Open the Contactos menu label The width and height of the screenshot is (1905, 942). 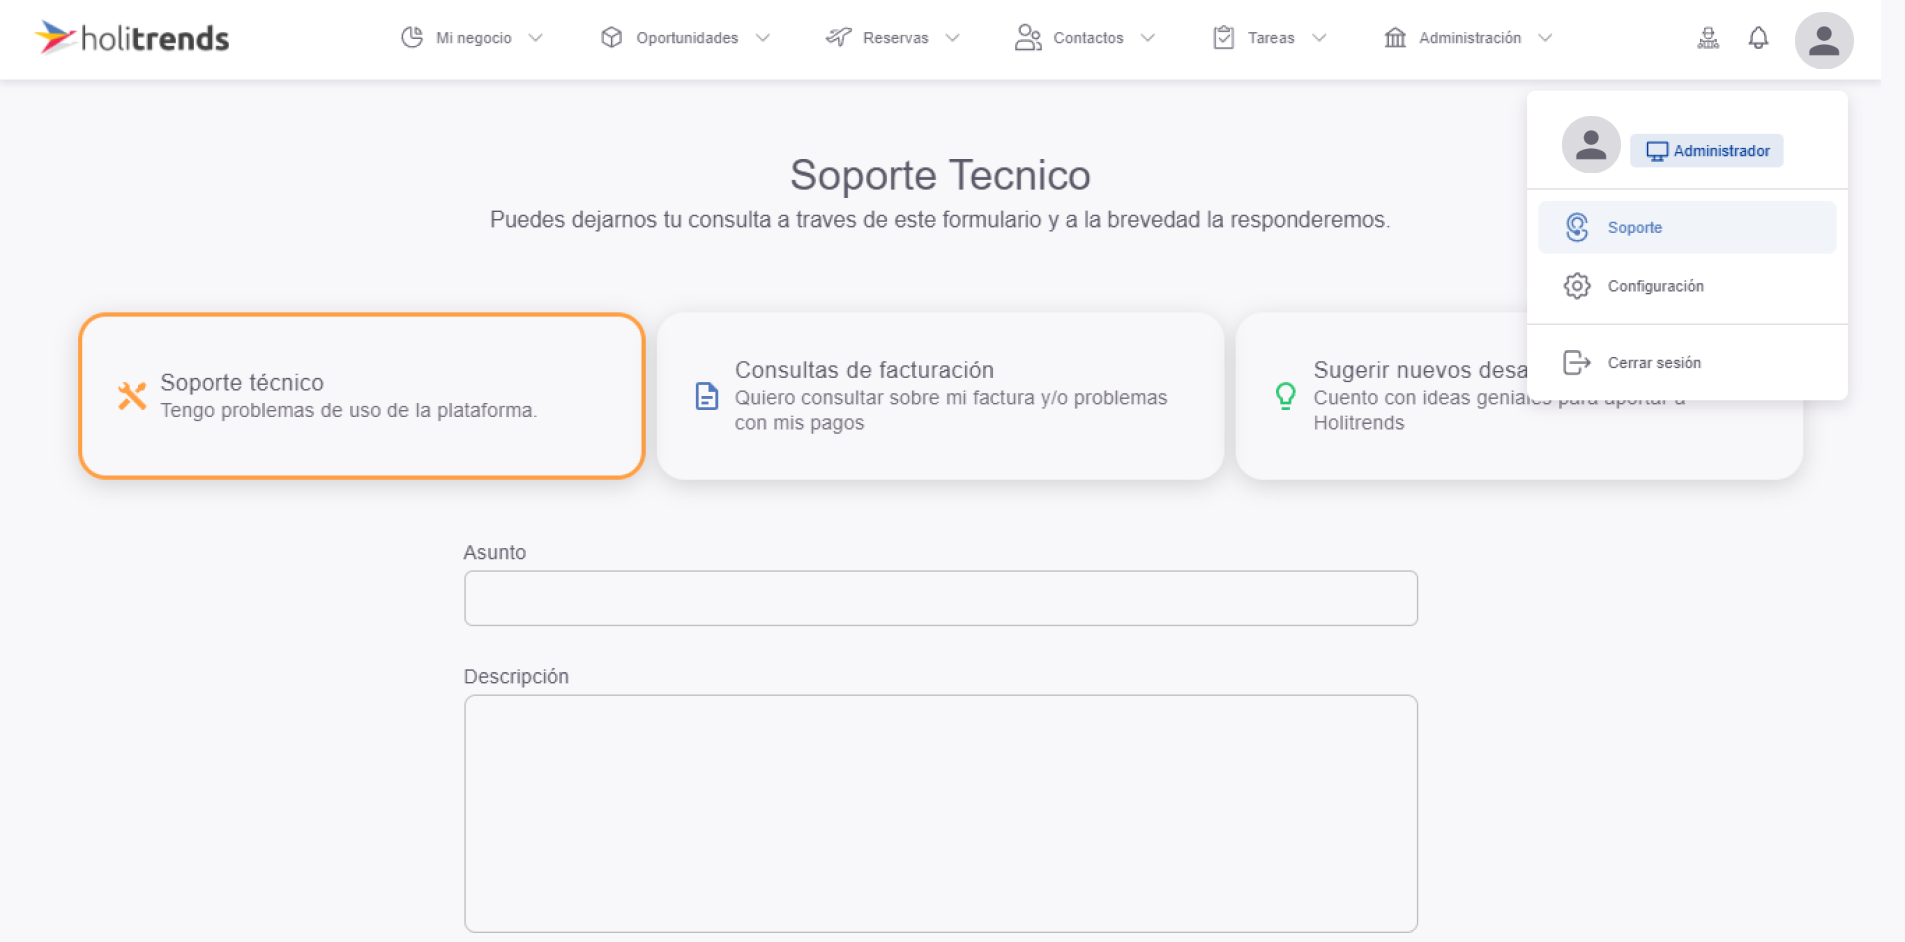coord(1088,38)
